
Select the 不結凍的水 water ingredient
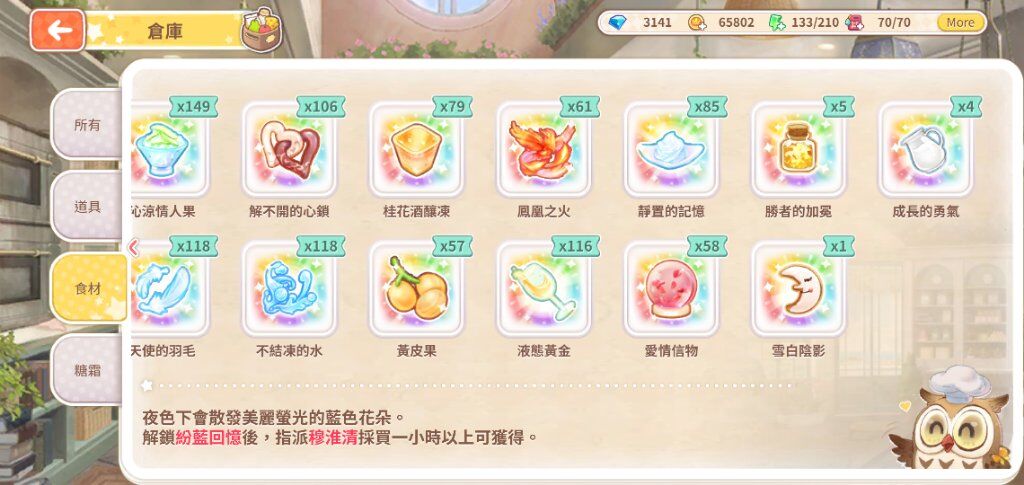tap(289, 289)
